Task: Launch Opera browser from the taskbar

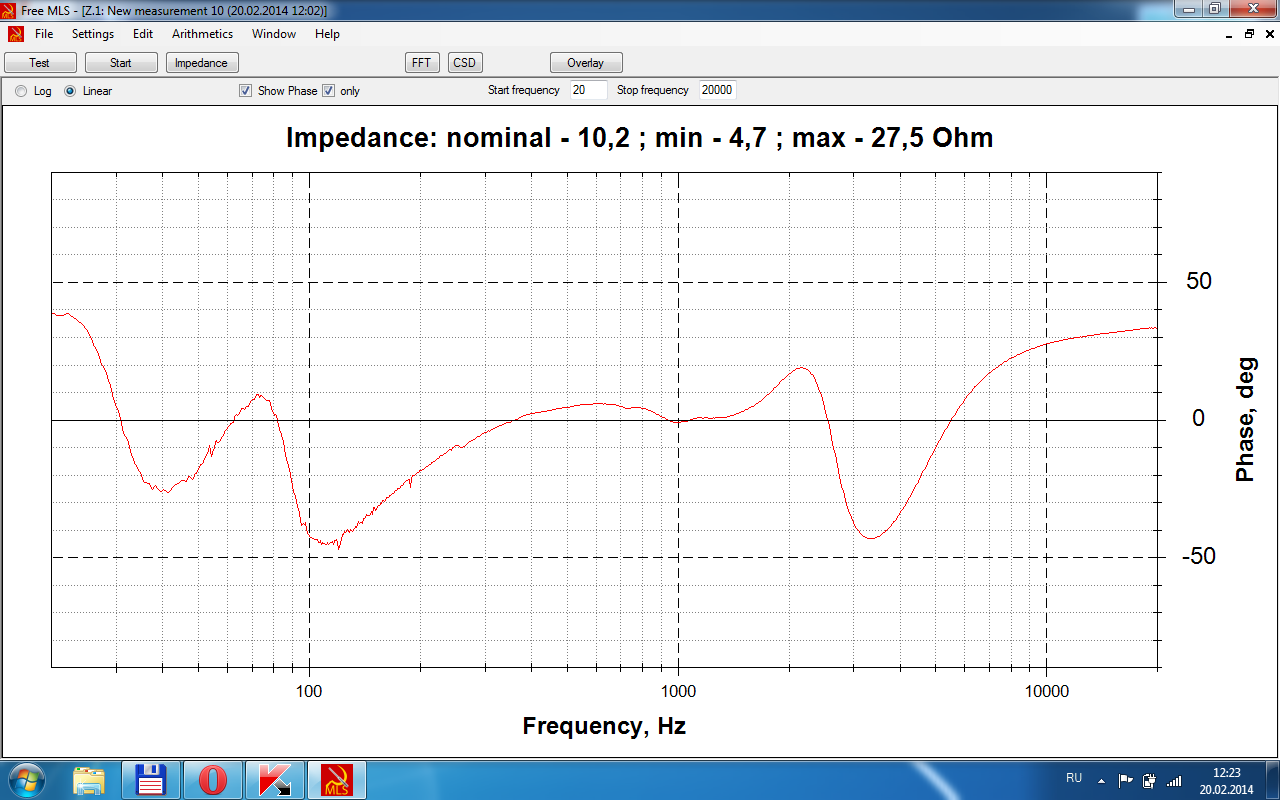Action: (x=213, y=780)
